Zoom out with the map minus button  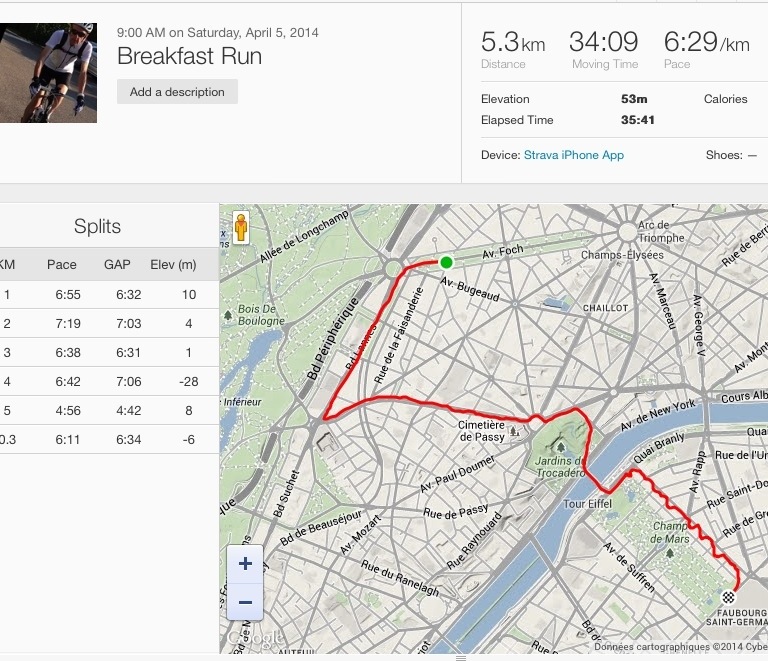(245, 602)
